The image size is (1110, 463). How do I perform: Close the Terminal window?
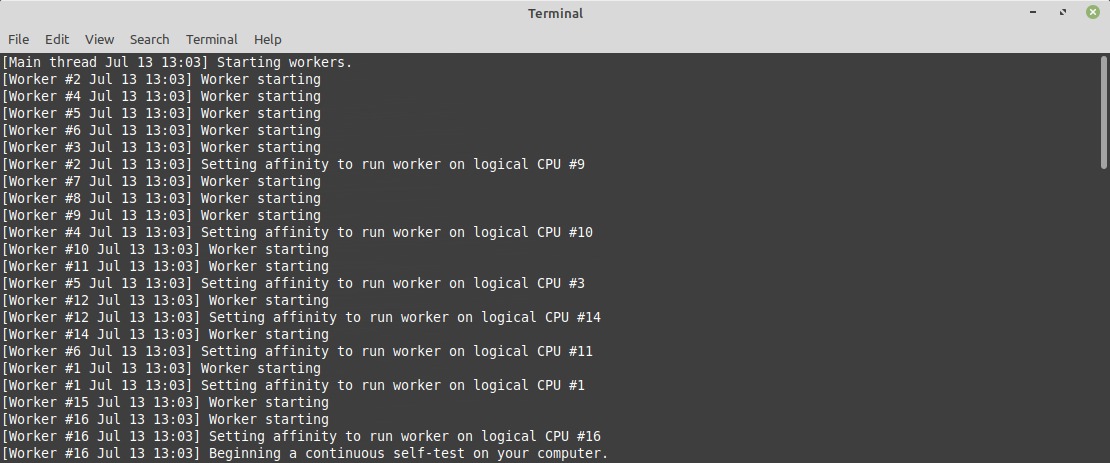[1092, 13]
